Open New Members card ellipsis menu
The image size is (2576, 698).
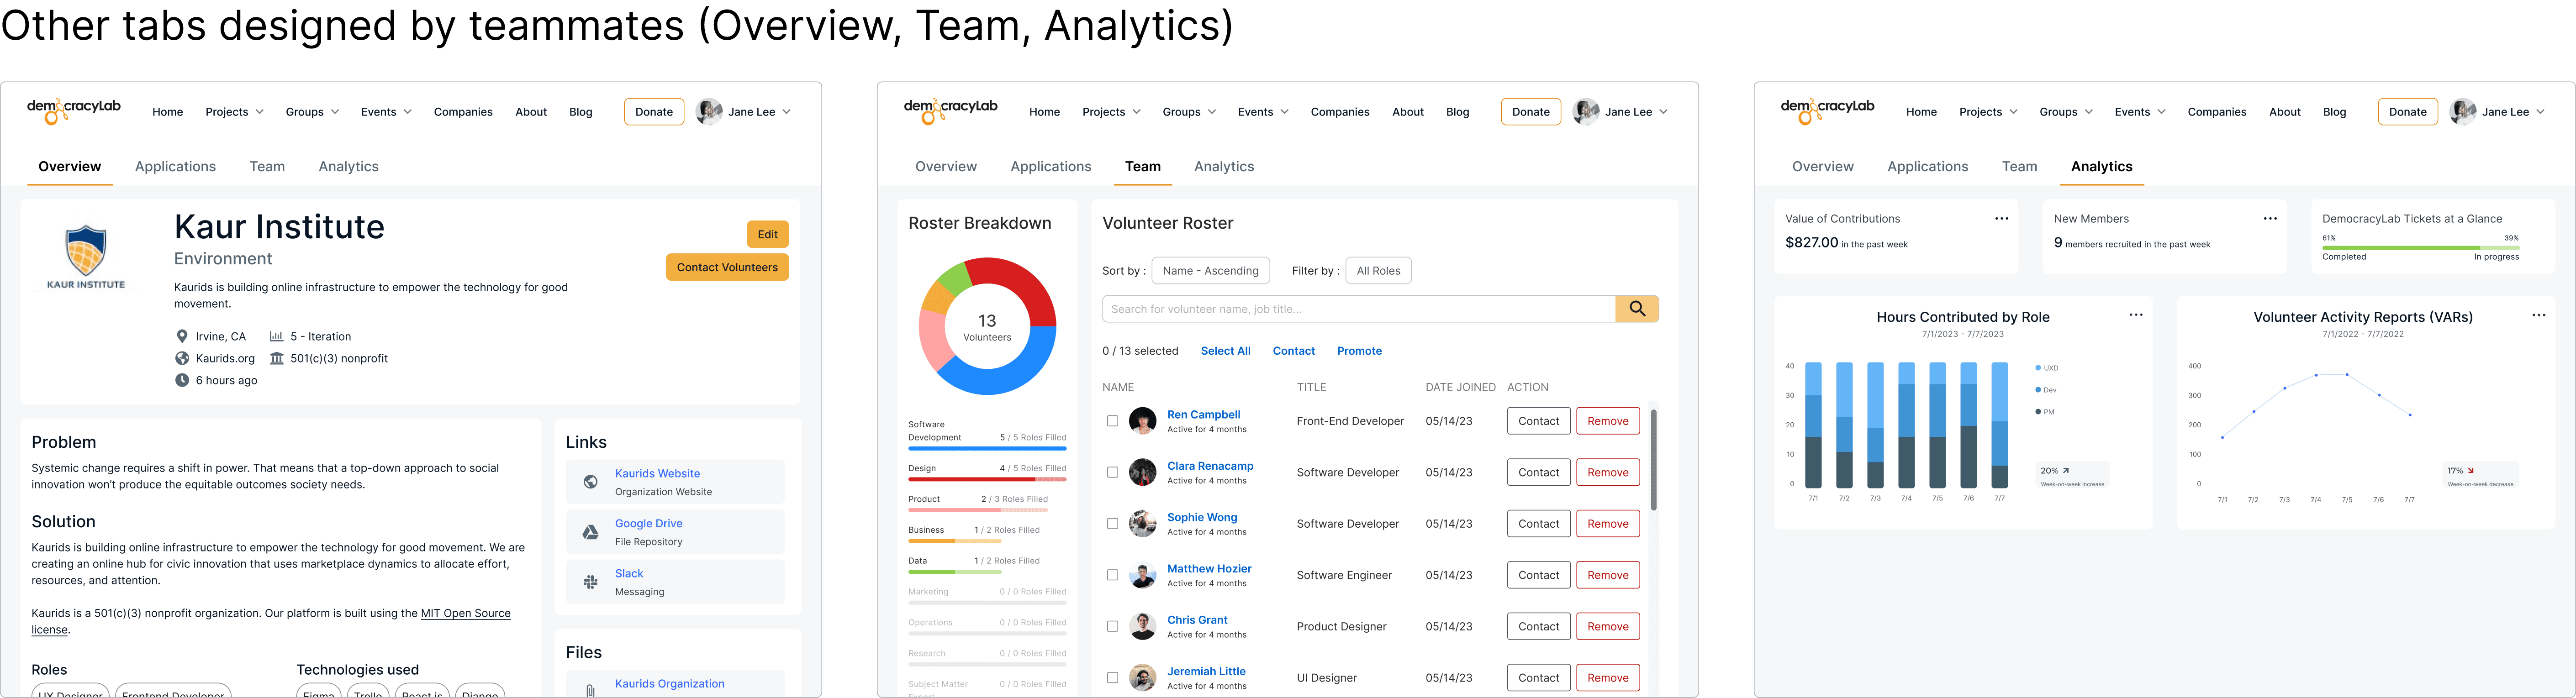2270,219
